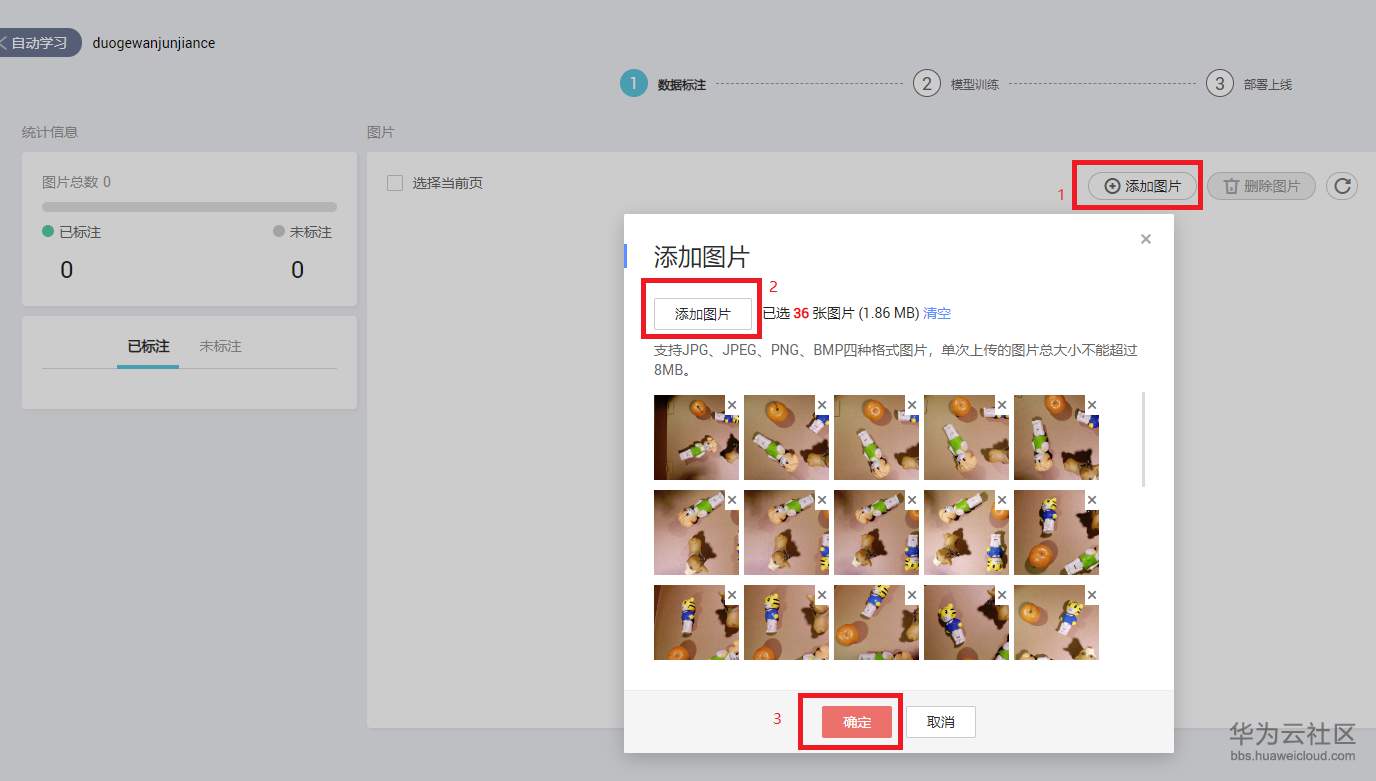Switch to the 未标注 tab
1376x781 pixels.
tap(221, 346)
